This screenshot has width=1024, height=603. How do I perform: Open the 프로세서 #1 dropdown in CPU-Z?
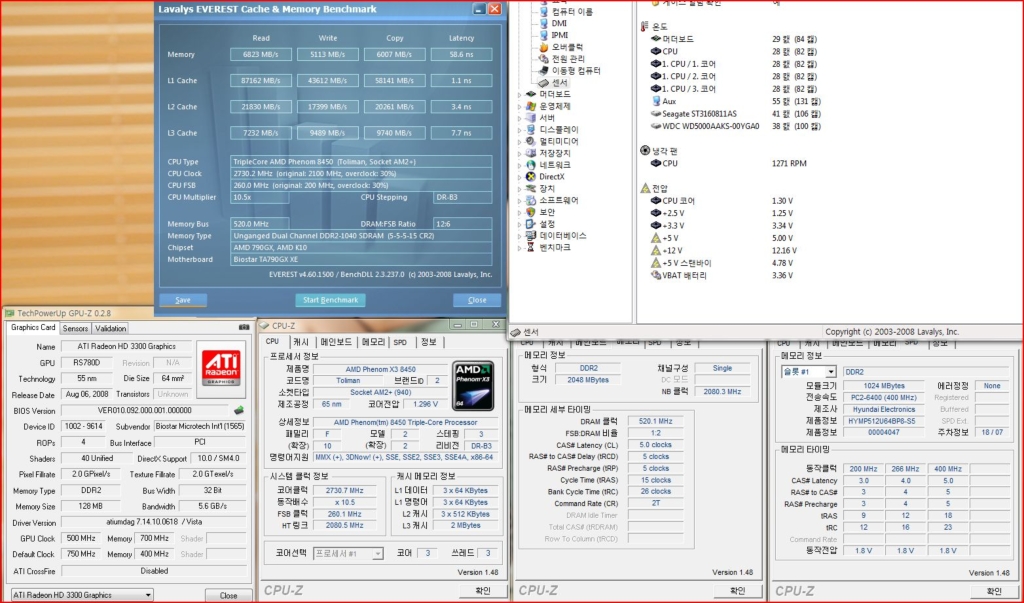click(x=348, y=553)
